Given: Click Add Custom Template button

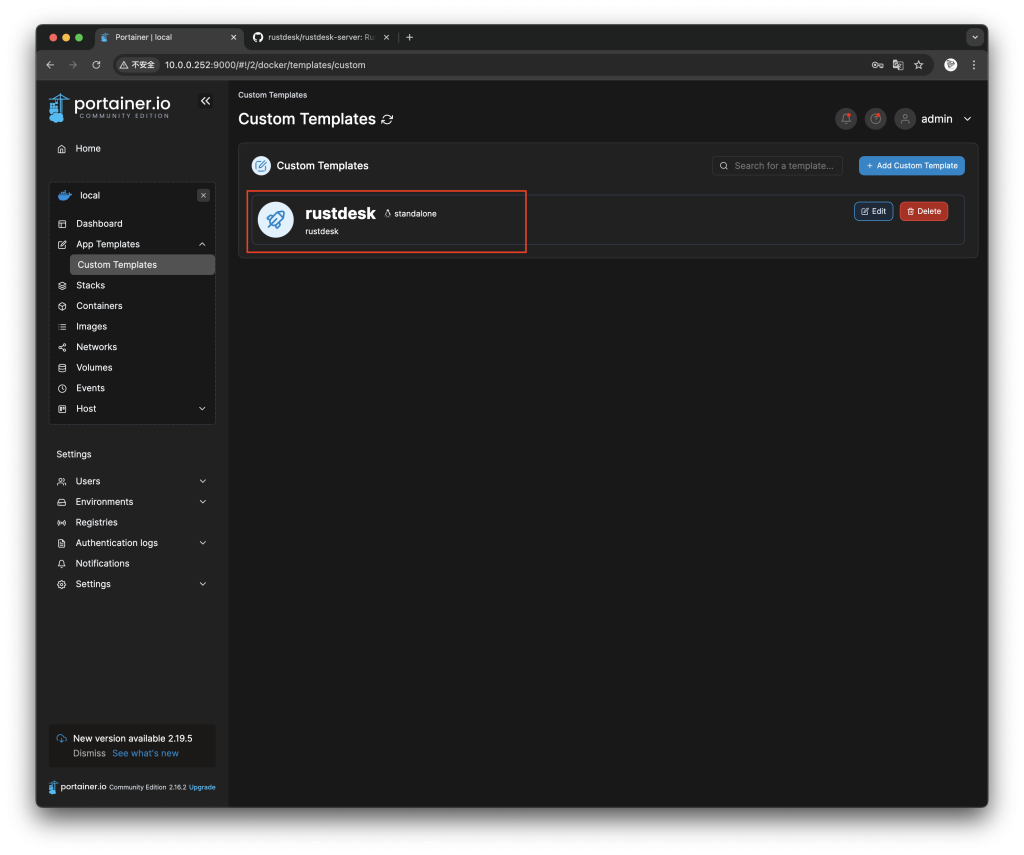Looking at the screenshot, I should [x=911, y=166].
